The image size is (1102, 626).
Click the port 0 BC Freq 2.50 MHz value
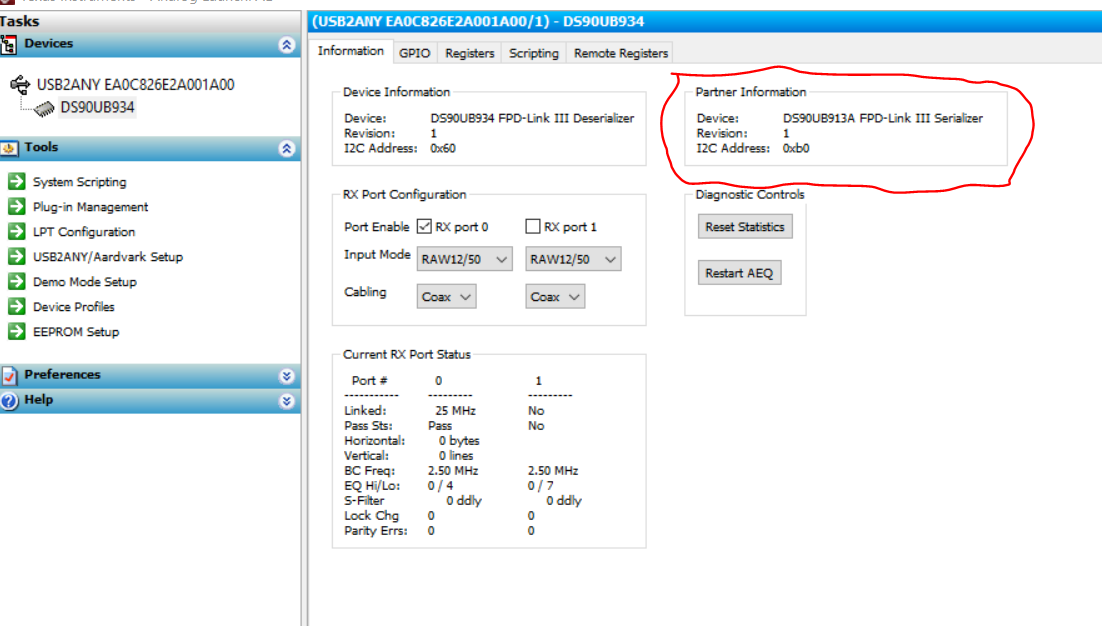[x=453, y=471]
